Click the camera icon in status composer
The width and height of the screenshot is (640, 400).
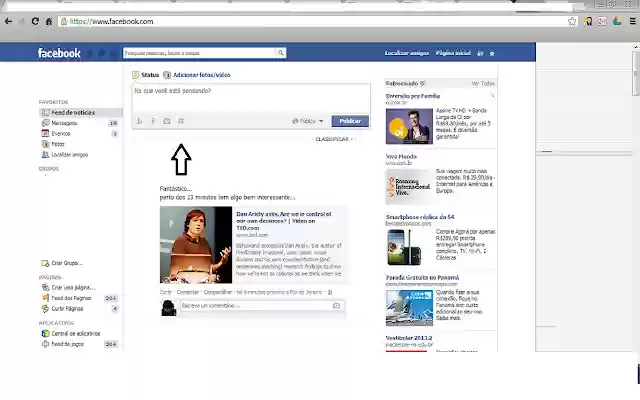tap(167, 121)
